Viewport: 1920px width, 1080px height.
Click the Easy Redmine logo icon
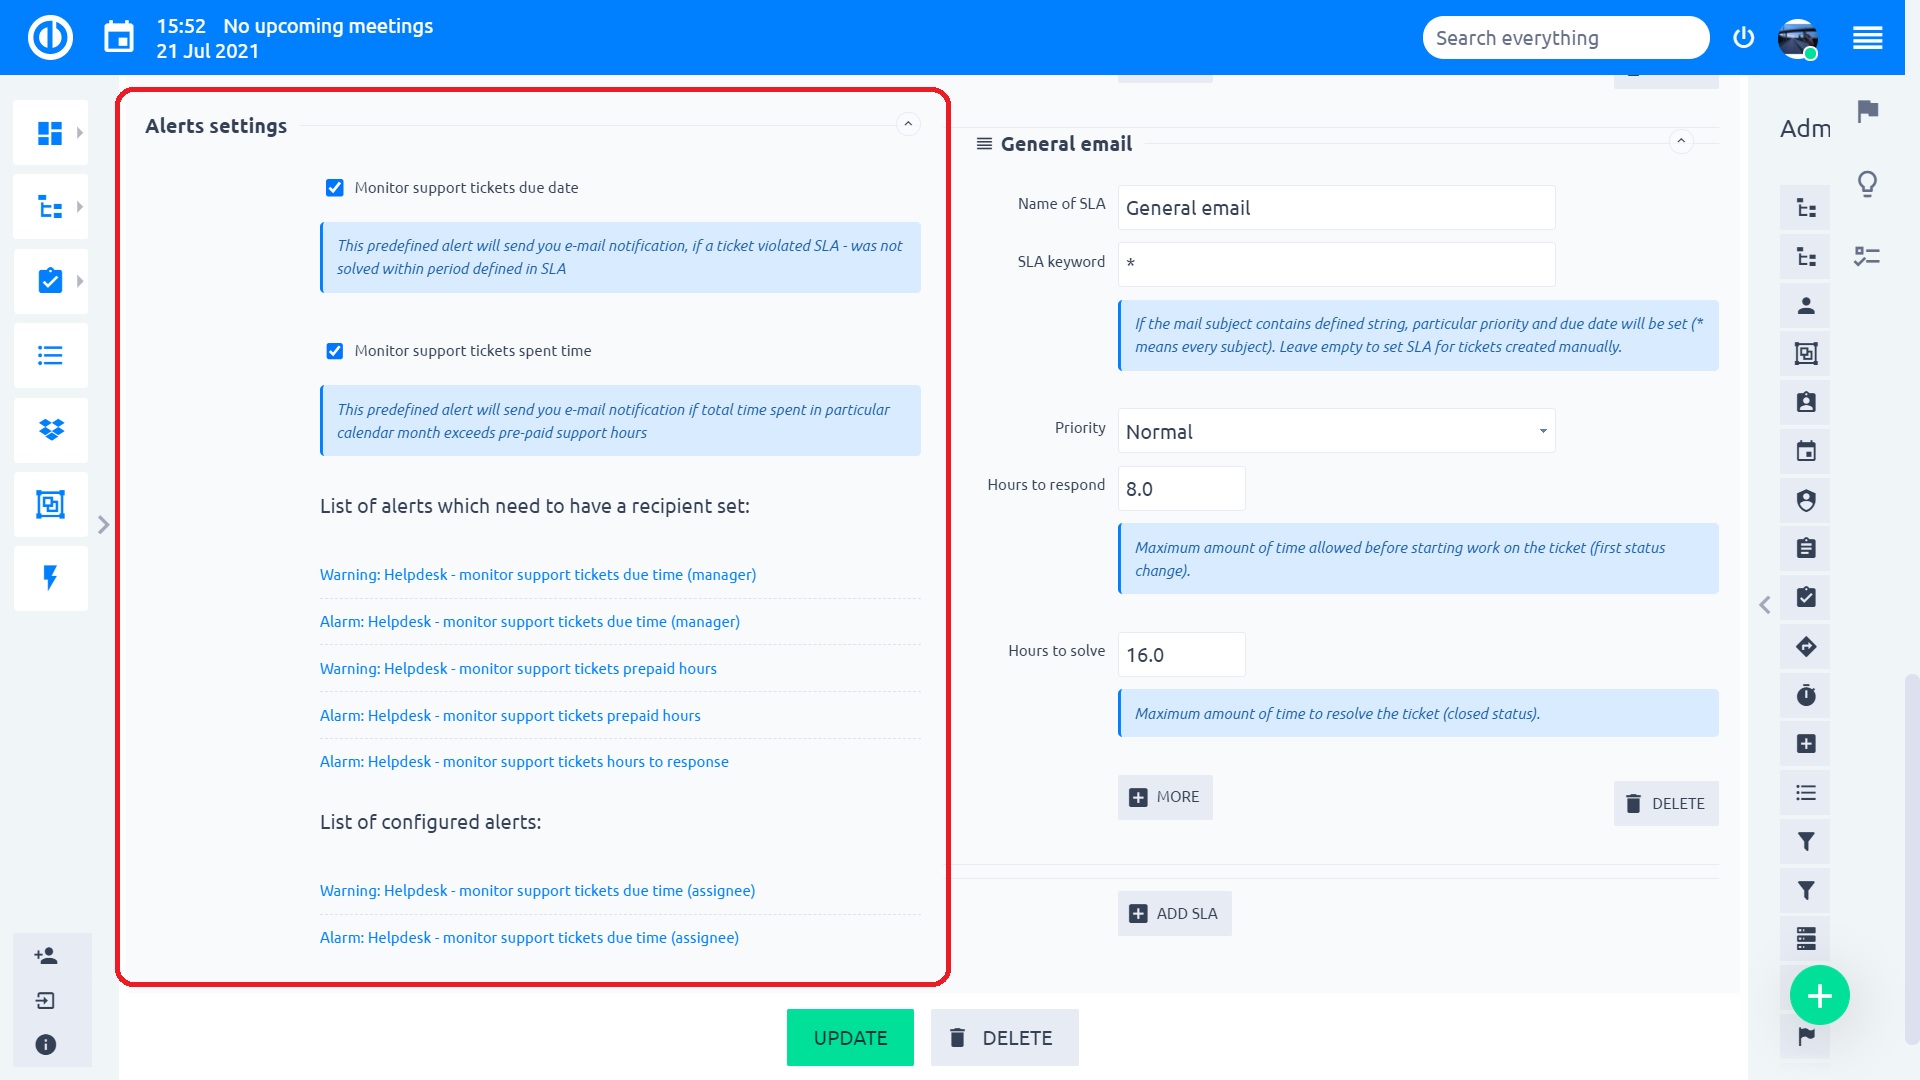click(50, 38)
